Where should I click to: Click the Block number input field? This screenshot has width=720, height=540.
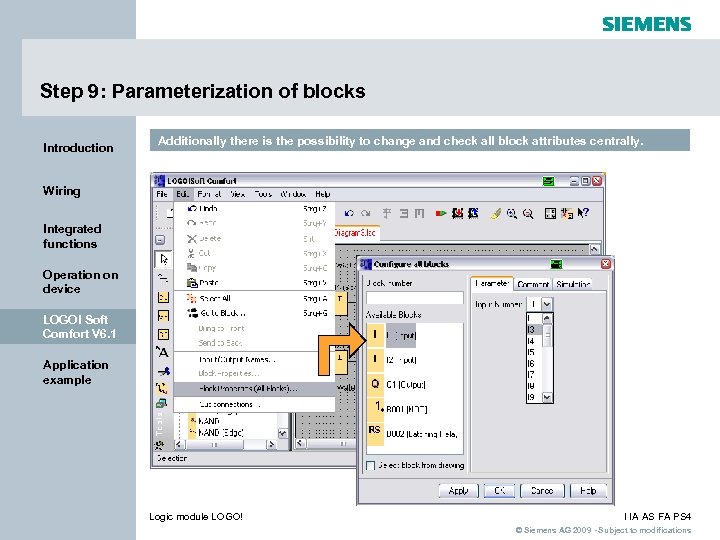coord(415,298)
